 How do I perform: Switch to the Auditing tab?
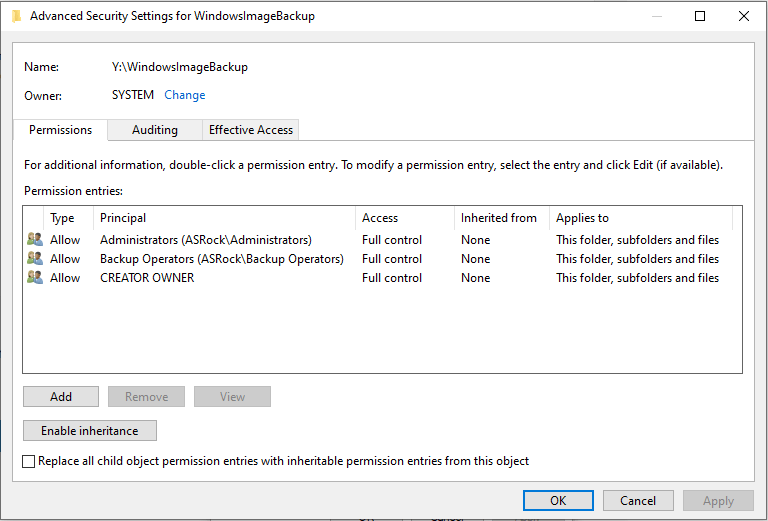[x=155, y=130]
